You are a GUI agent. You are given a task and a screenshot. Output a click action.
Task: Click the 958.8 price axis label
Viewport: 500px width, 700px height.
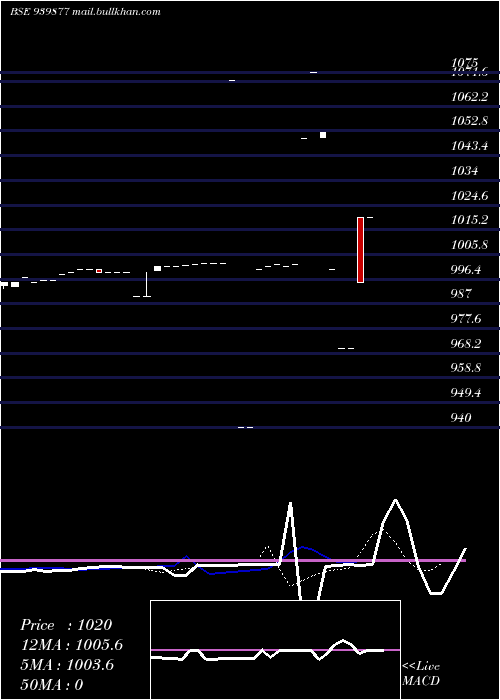point(467,368)
